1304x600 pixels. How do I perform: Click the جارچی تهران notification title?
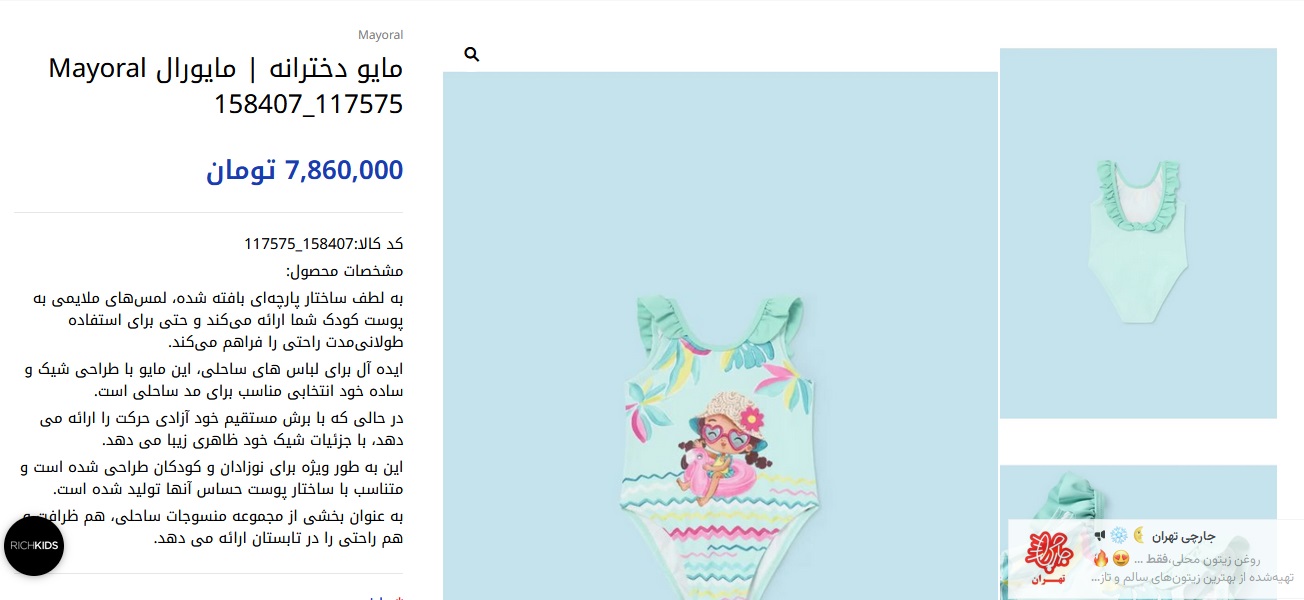[1183, 537]
